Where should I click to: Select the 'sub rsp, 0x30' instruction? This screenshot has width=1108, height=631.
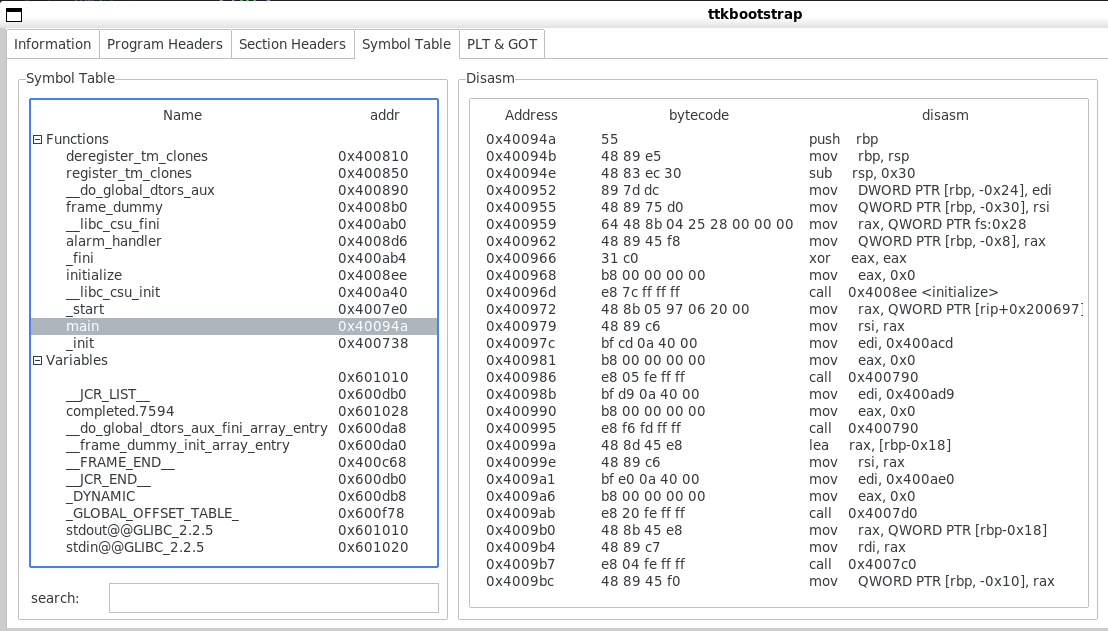pos(779,173)
